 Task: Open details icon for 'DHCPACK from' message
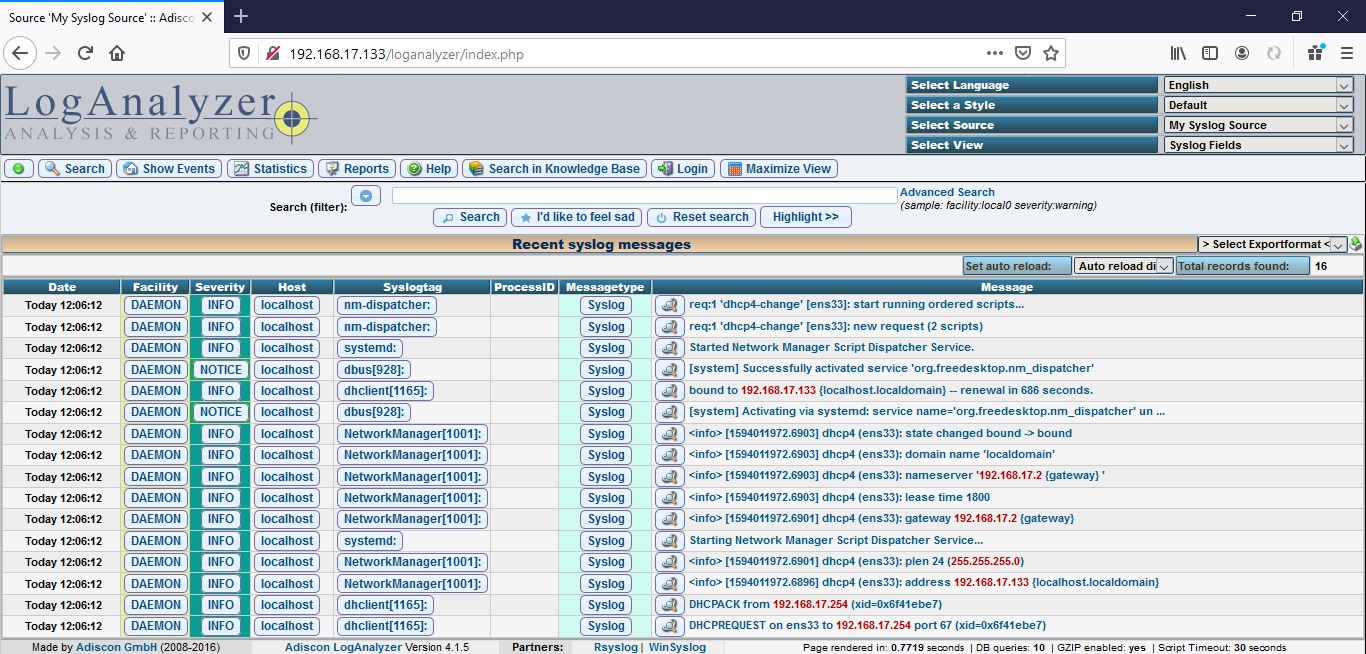click(669, 605)
